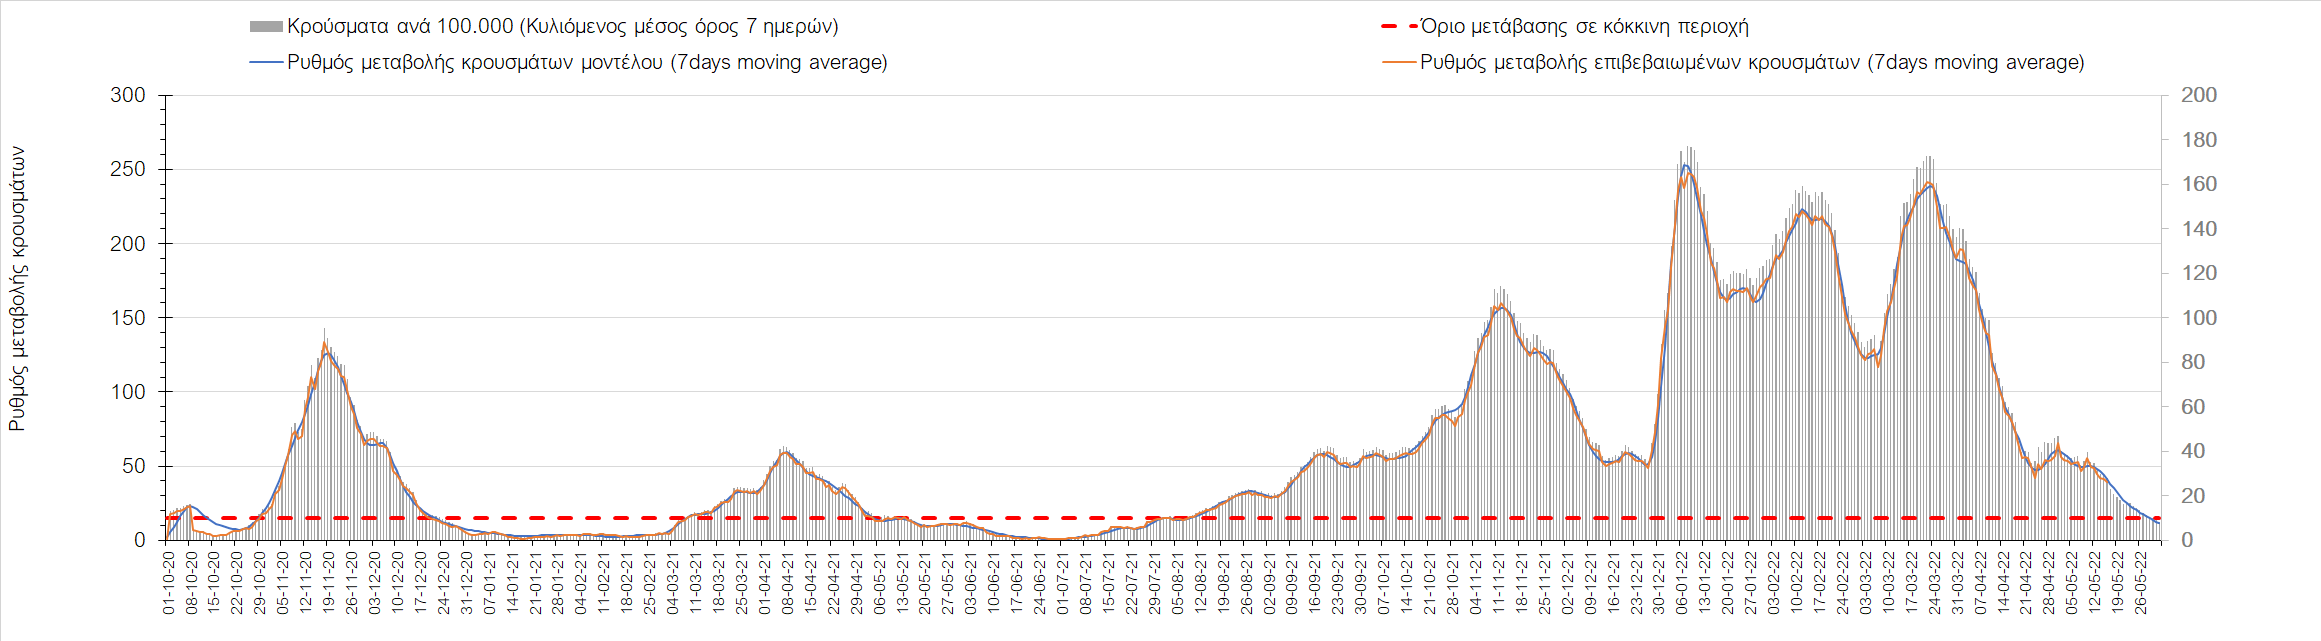Click legend text Κρούσματα ανά 100.000

pos(562,27)
